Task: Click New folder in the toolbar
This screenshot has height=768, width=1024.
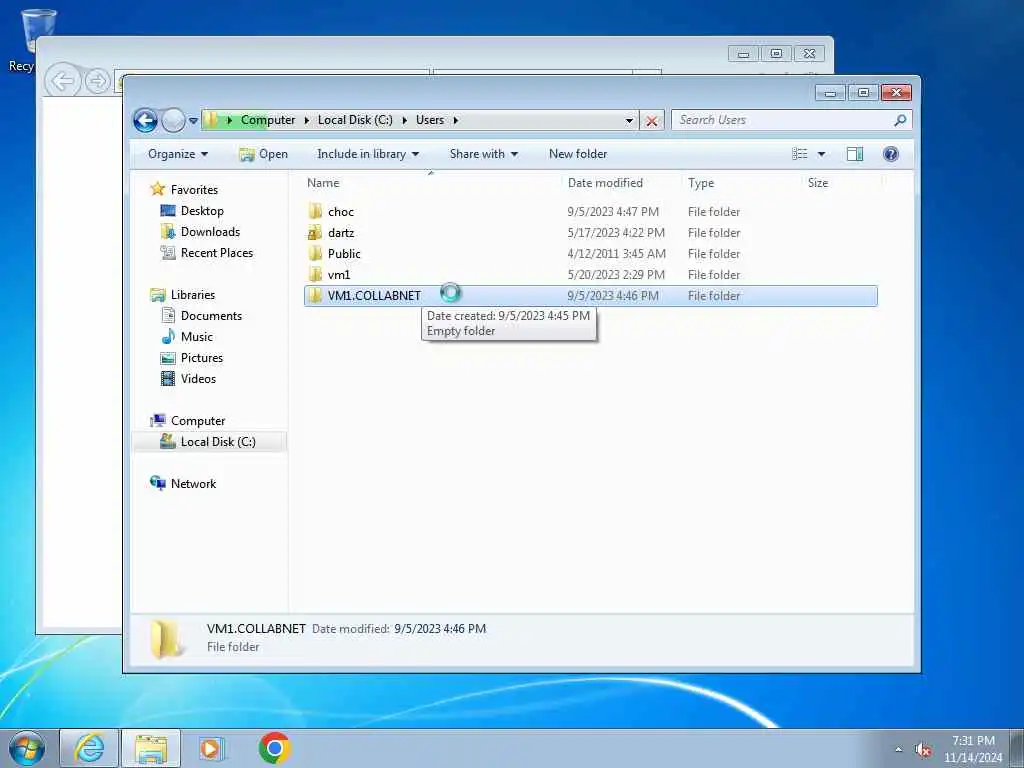Action: (x=578, y=154)
